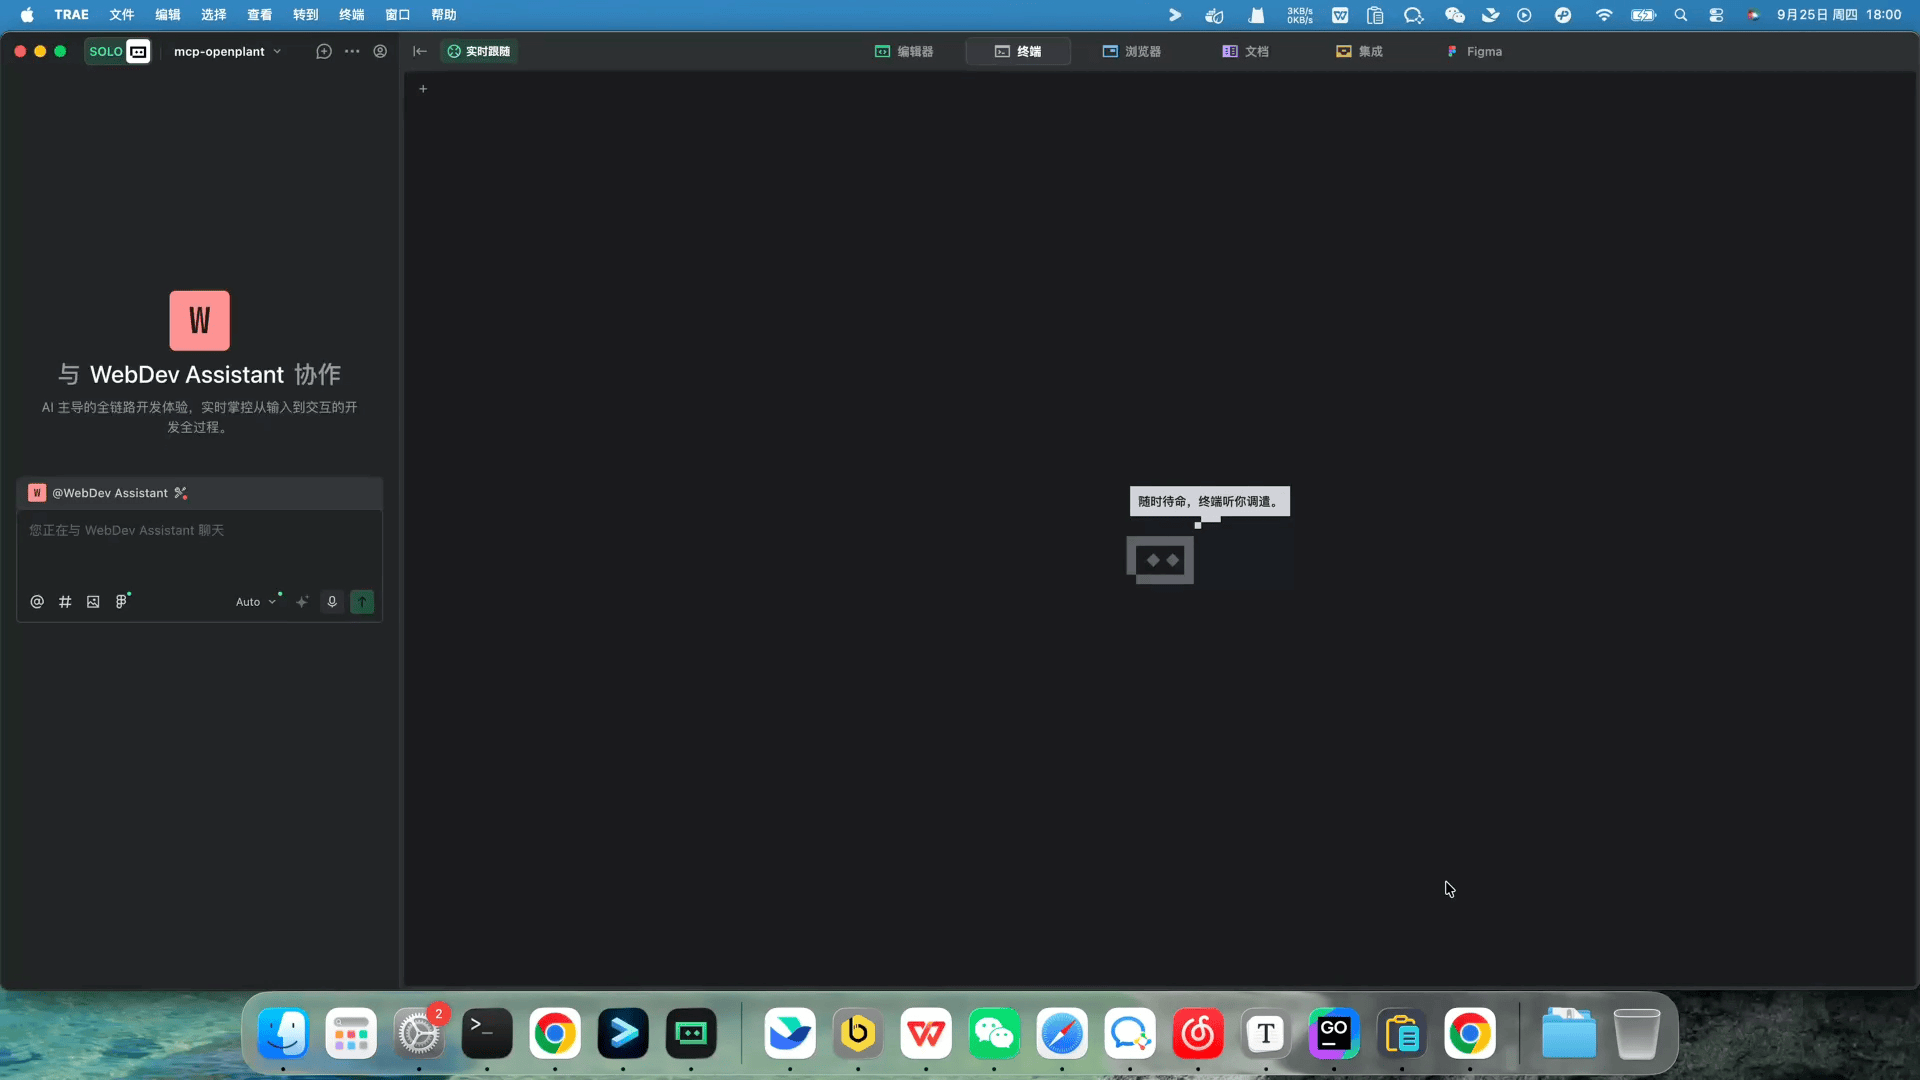Toggle 实时跟随 live follow mode
Viewport: 1920px width, 1080px height.
point(479,51)
